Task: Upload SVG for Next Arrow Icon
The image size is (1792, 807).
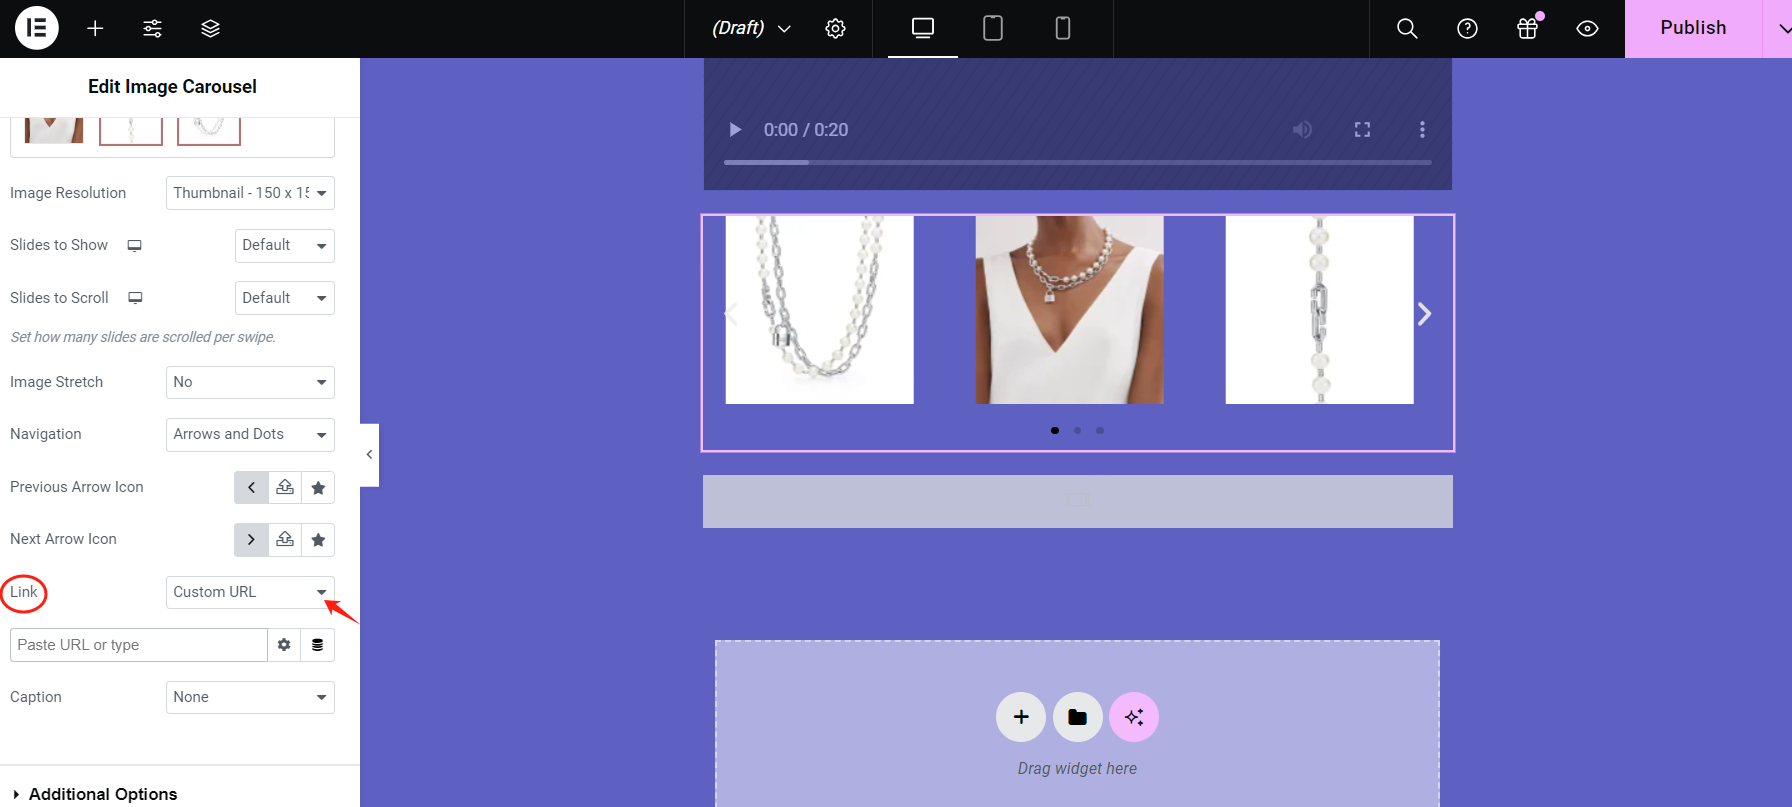Action: point(285,539)
